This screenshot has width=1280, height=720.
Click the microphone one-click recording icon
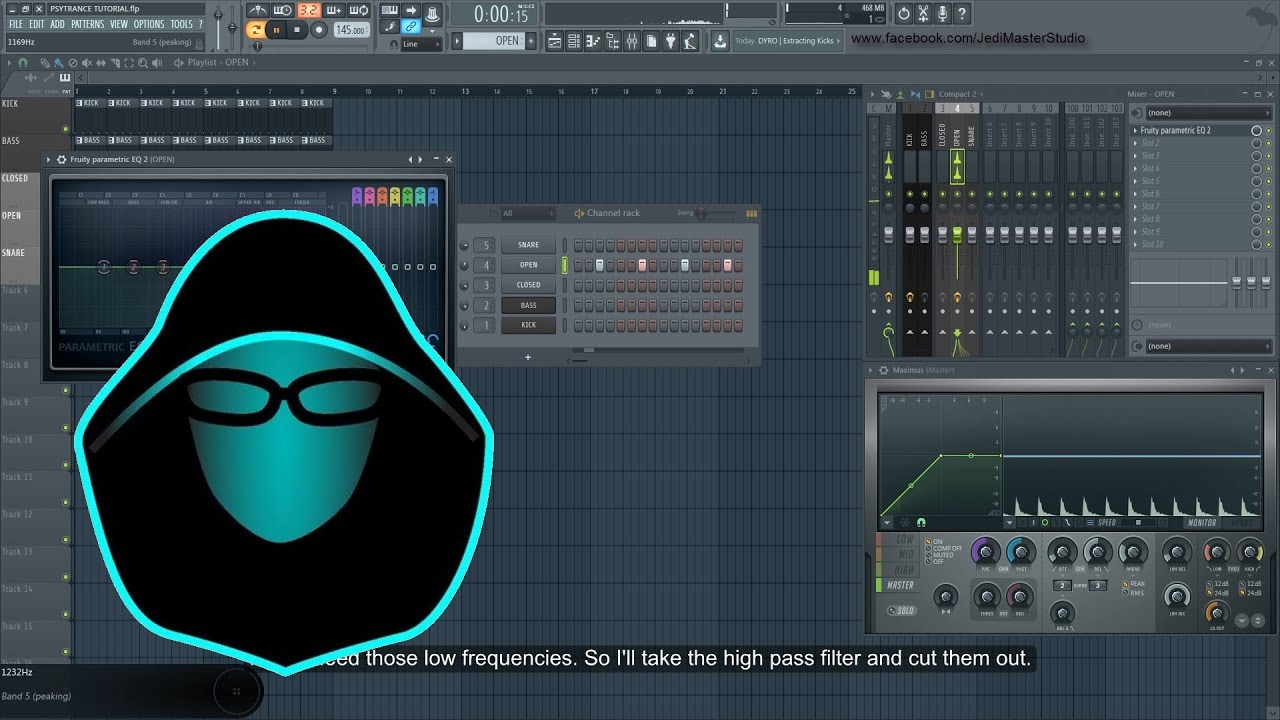point(942,14)
